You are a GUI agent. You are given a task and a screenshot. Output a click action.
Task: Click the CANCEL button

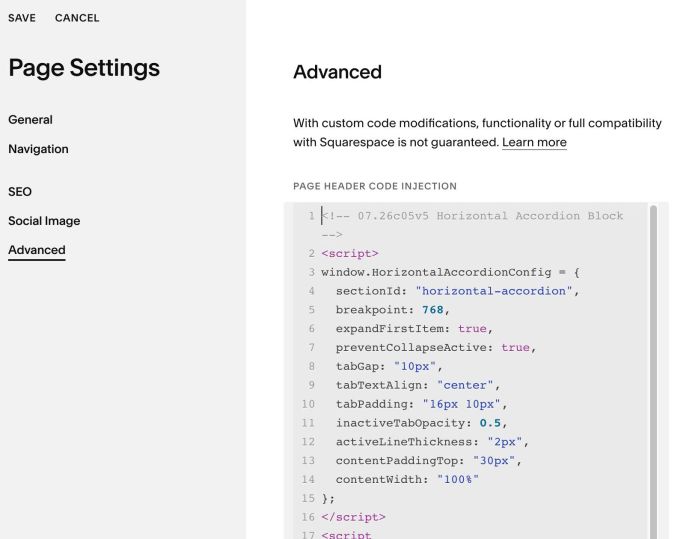(77, 18)
